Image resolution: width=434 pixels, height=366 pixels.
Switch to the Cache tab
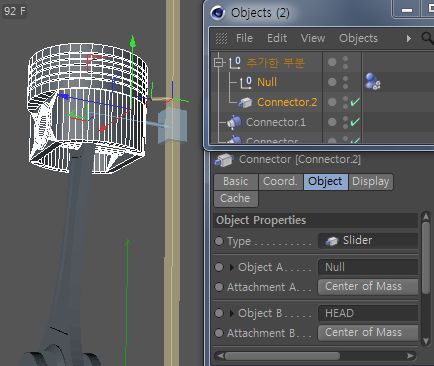coord(236,199)
